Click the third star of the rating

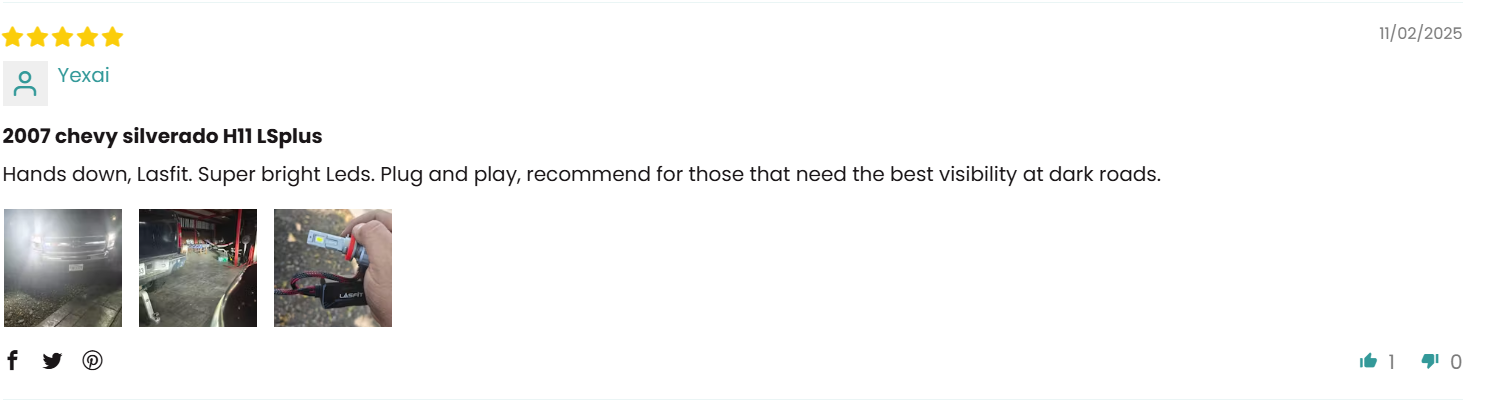[63, 38]
